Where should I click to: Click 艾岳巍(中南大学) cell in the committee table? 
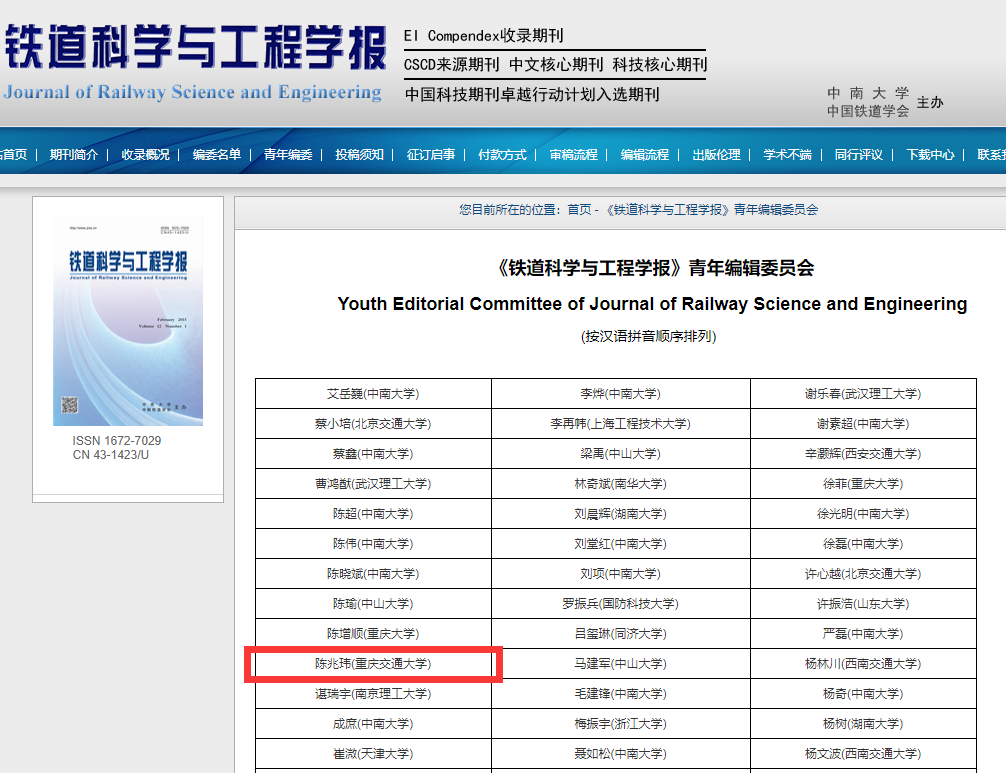click(x=372, y=394)
